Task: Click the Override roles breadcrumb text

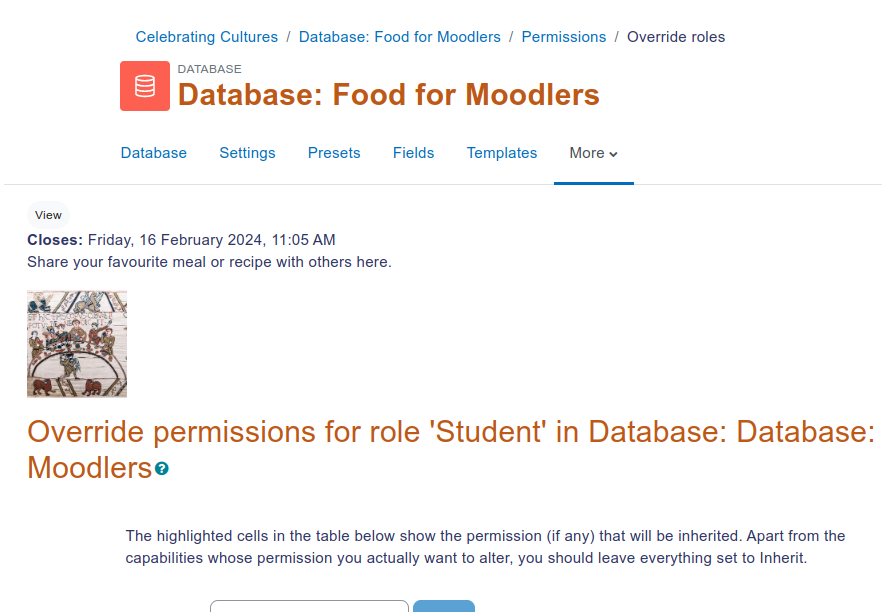Action: [x=676, y=37]
